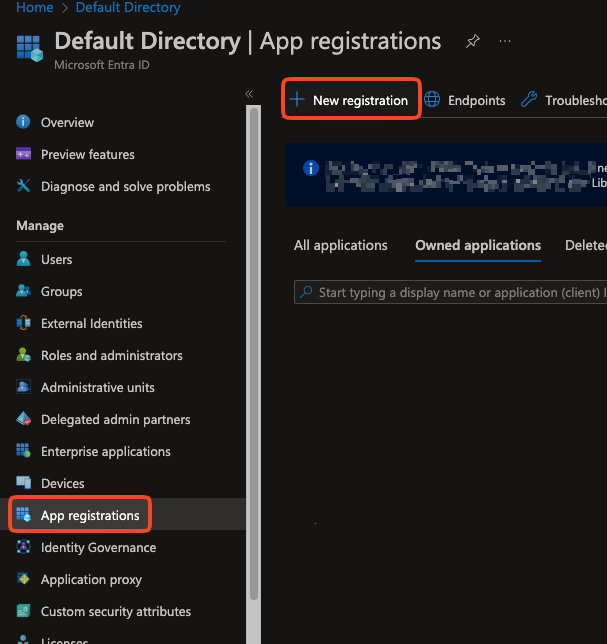Click the Application proxy icon
The height and width of the screenshot is (644, 607).
23,579
